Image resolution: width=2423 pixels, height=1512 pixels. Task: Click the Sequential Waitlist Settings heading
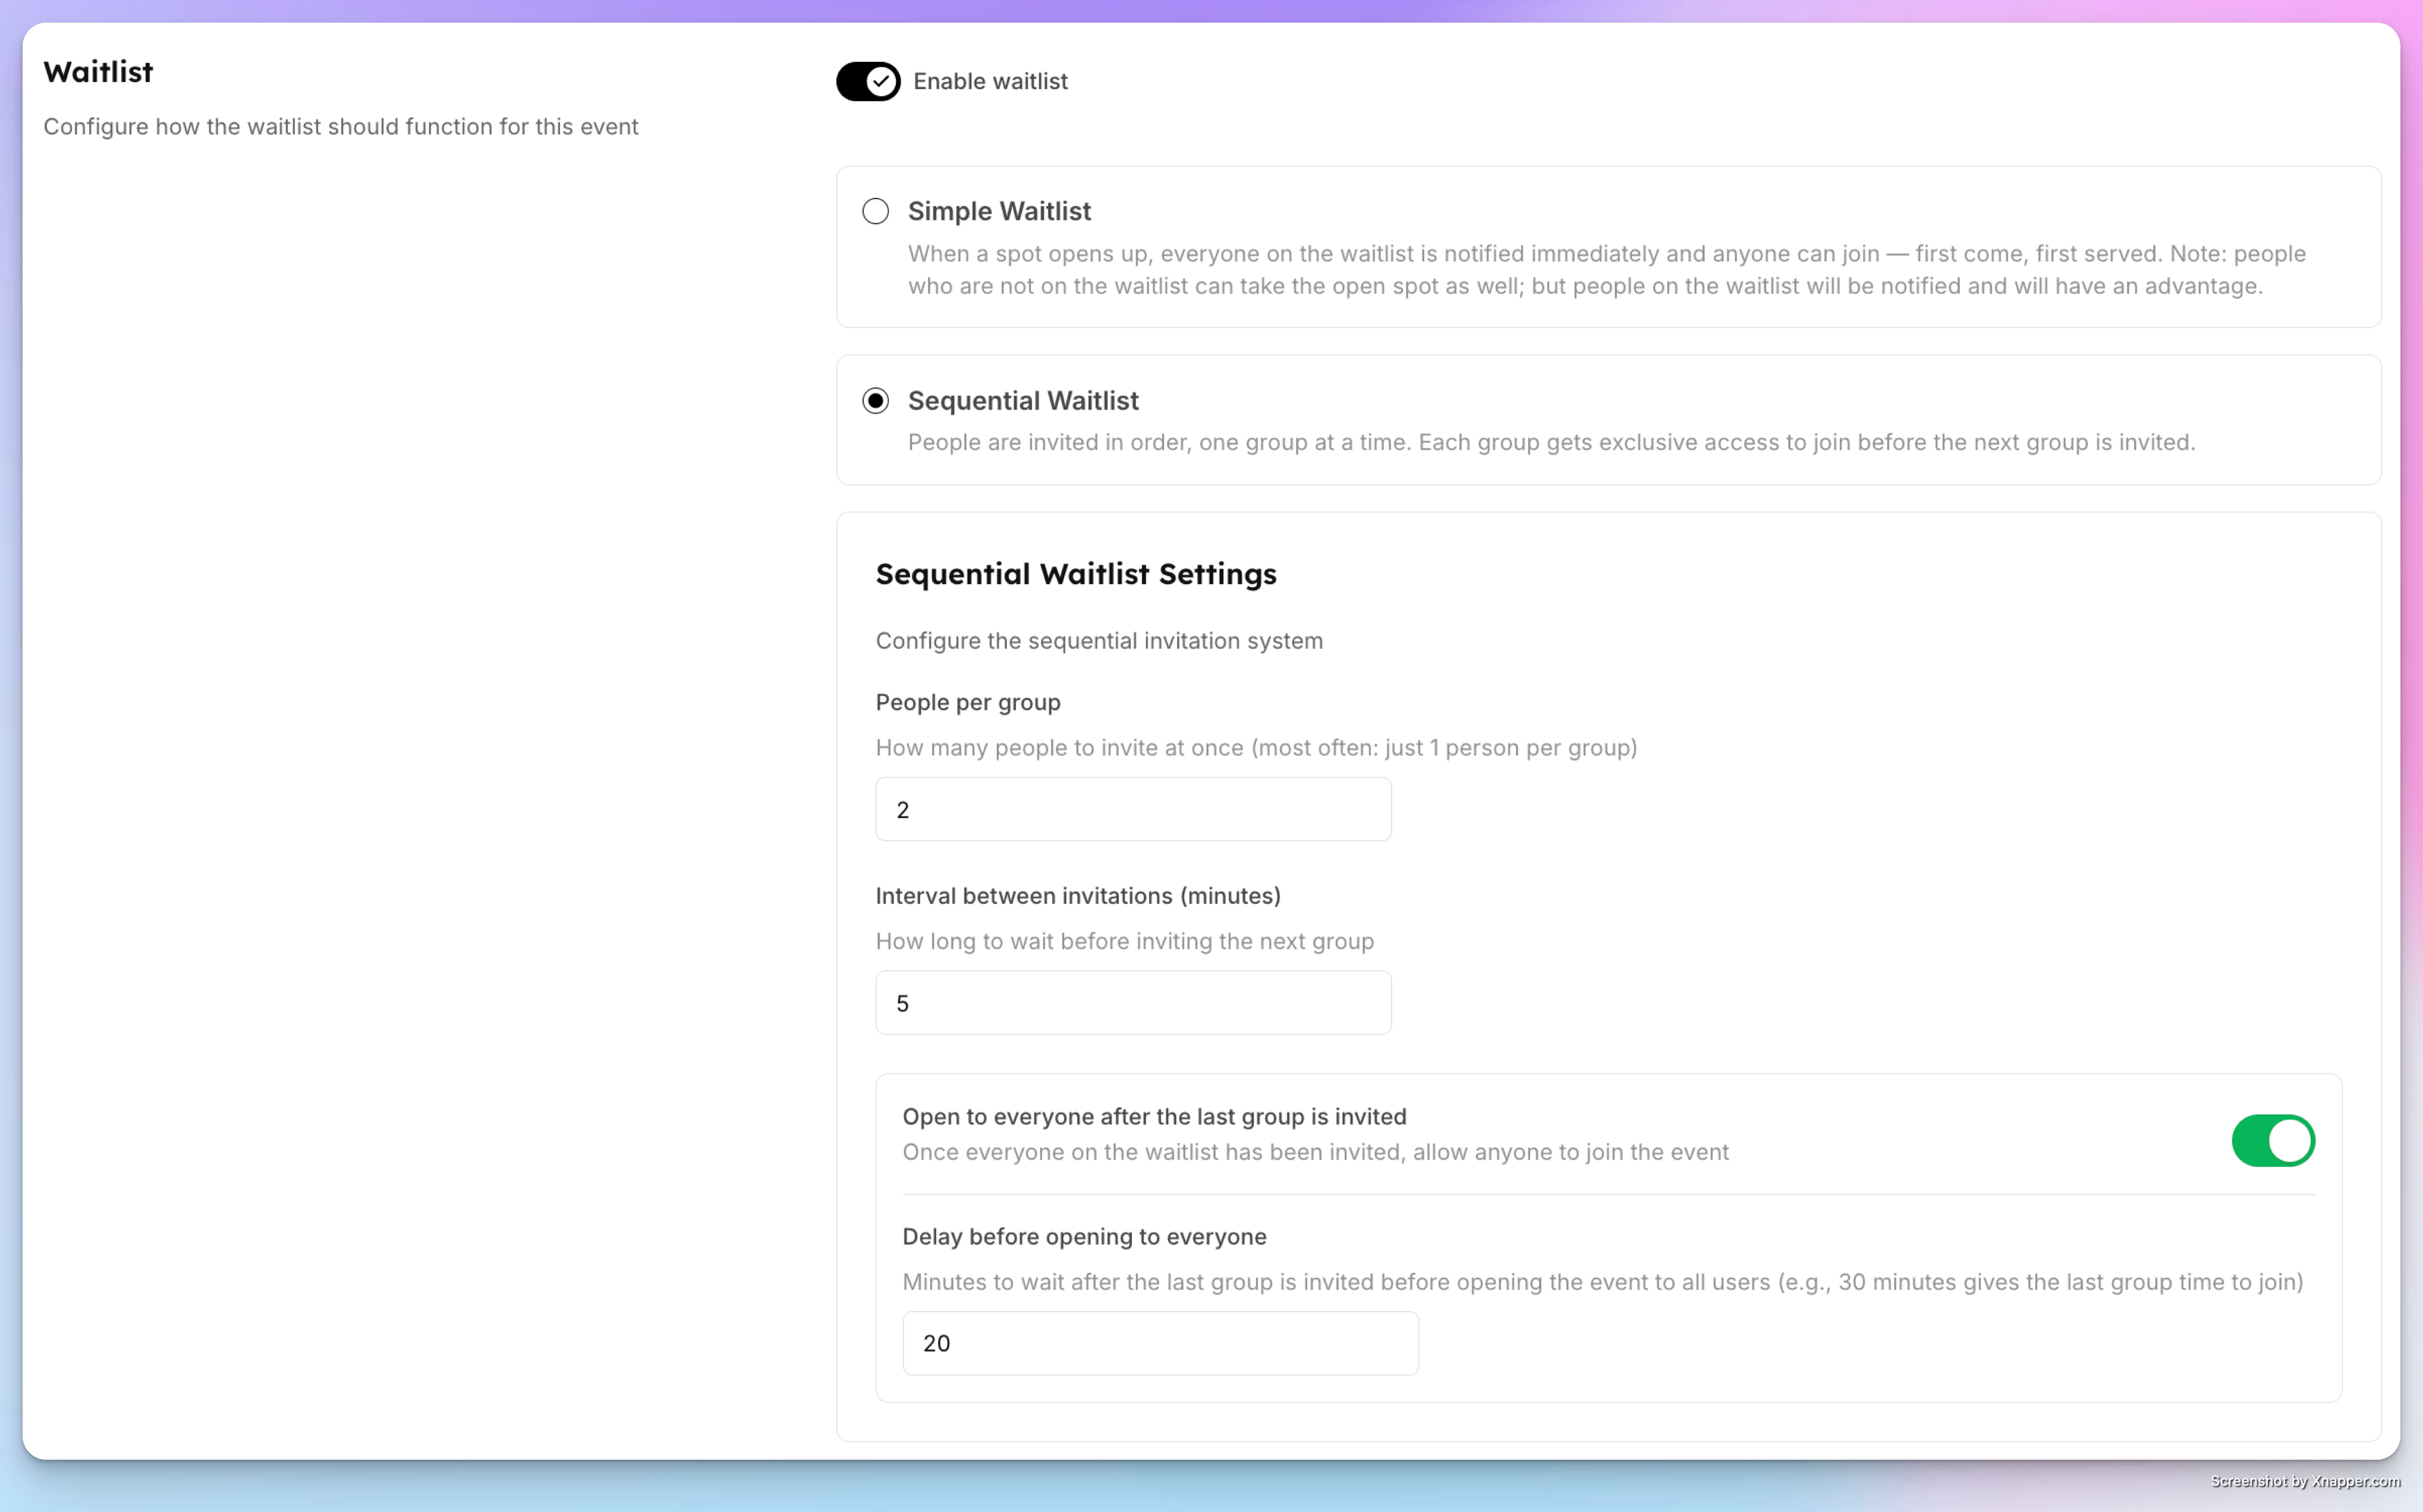[1076, 574]
